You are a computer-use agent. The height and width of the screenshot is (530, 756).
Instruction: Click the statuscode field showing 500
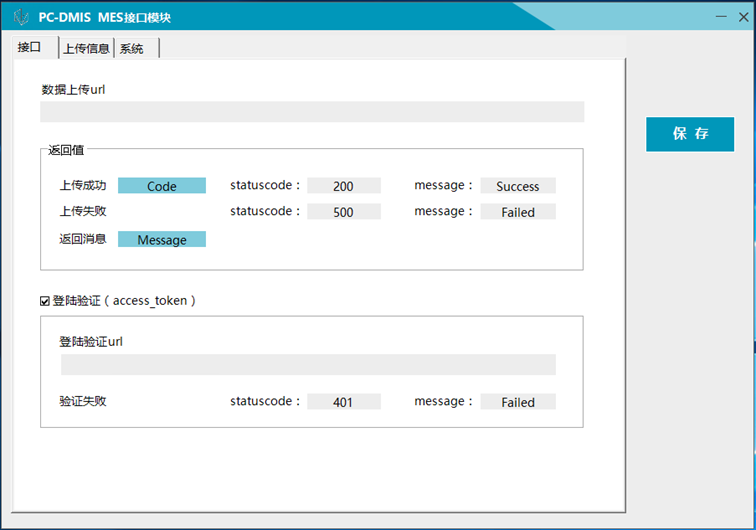pos(343,212)
